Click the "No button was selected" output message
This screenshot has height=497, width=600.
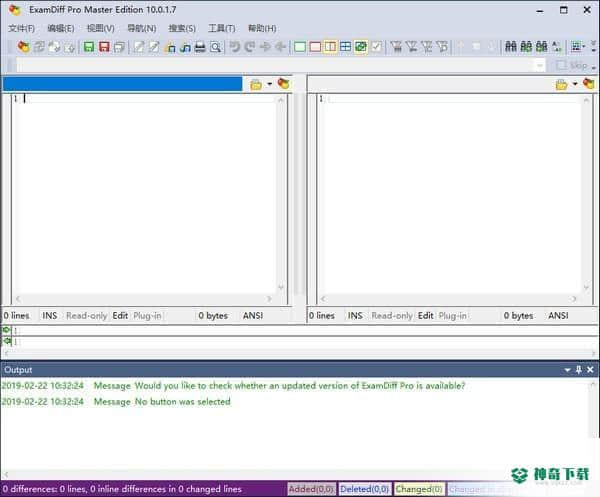(x=183, y=402)
